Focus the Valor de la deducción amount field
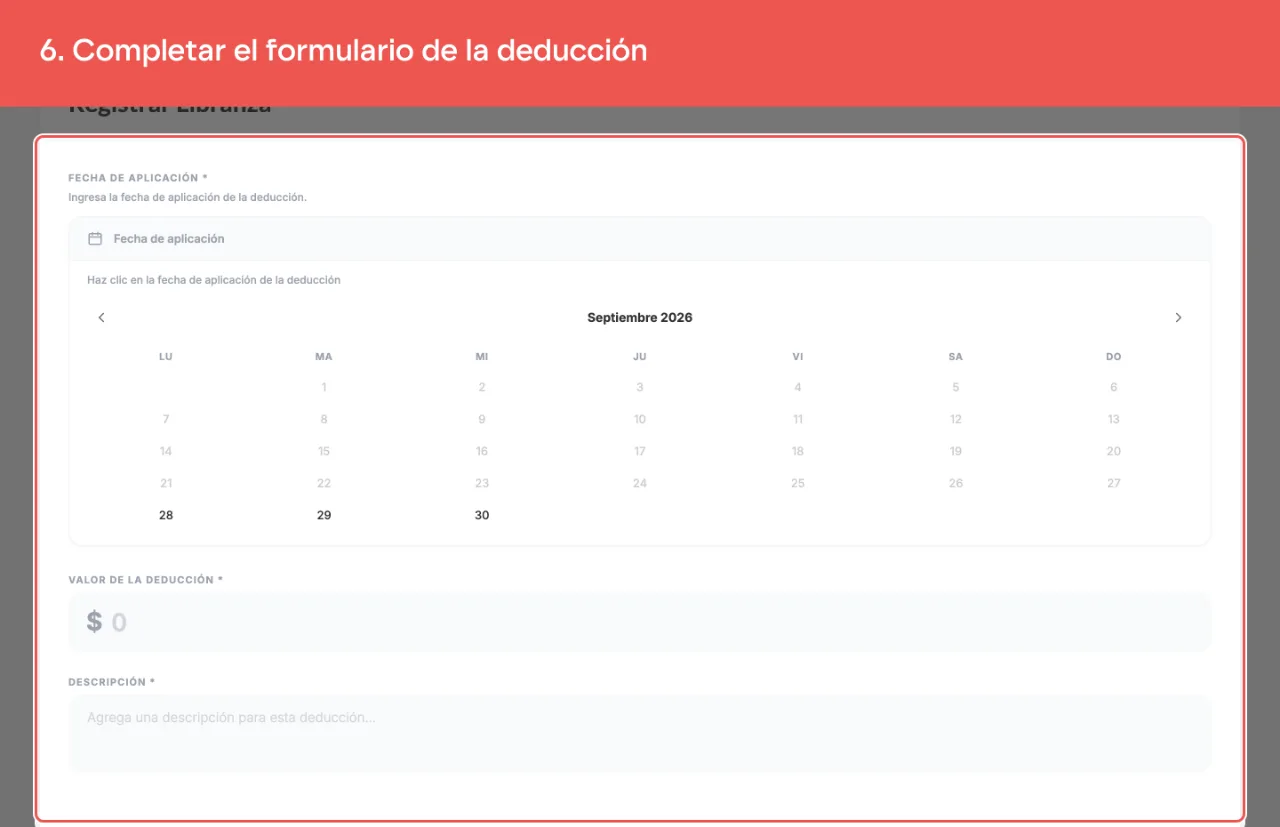Image resolution: width=1280 pixels, height=827 pixels. (640, 622)
